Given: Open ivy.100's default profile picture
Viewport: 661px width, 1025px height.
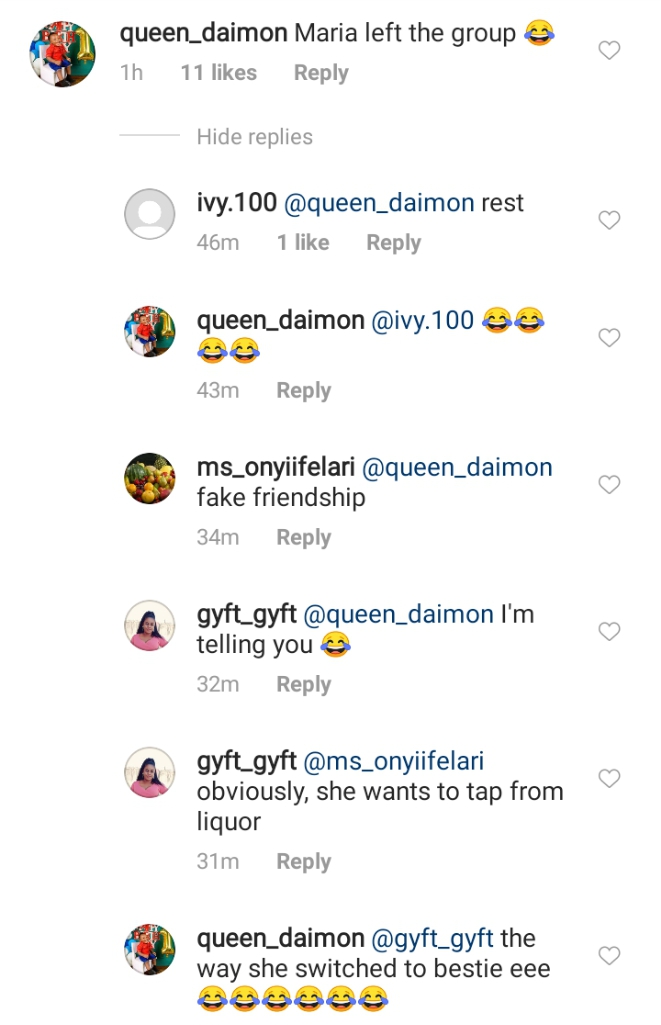Looking at the screenshot, I should 150,213.
